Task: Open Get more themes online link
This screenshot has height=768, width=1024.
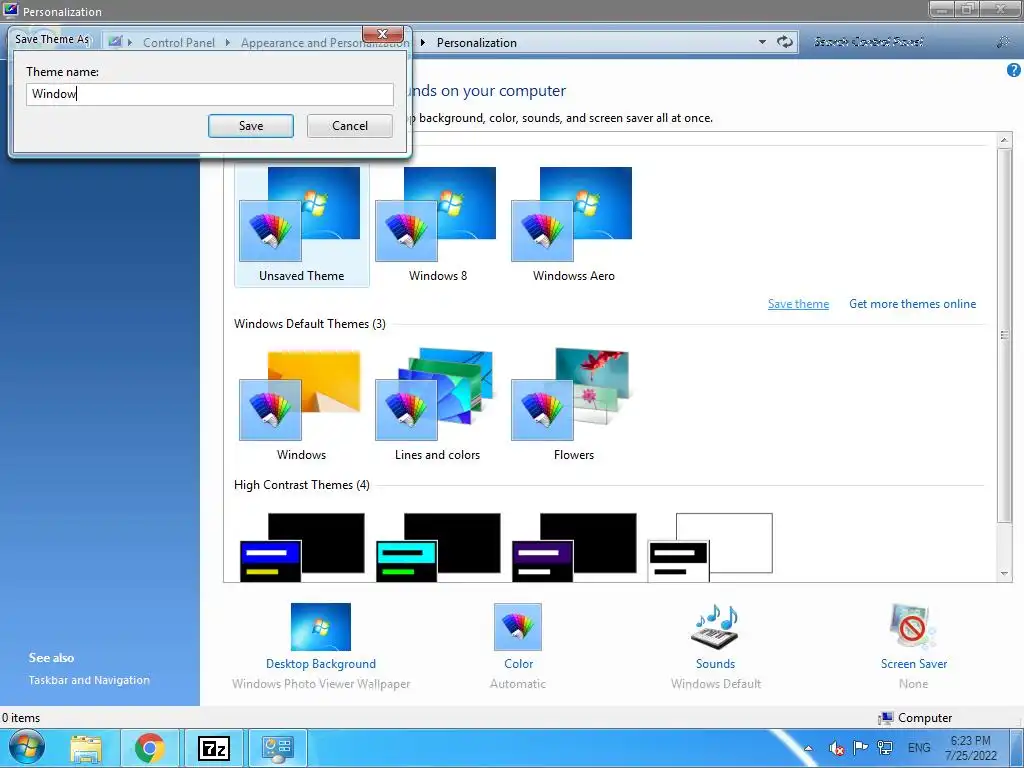Action: [912, 304]
